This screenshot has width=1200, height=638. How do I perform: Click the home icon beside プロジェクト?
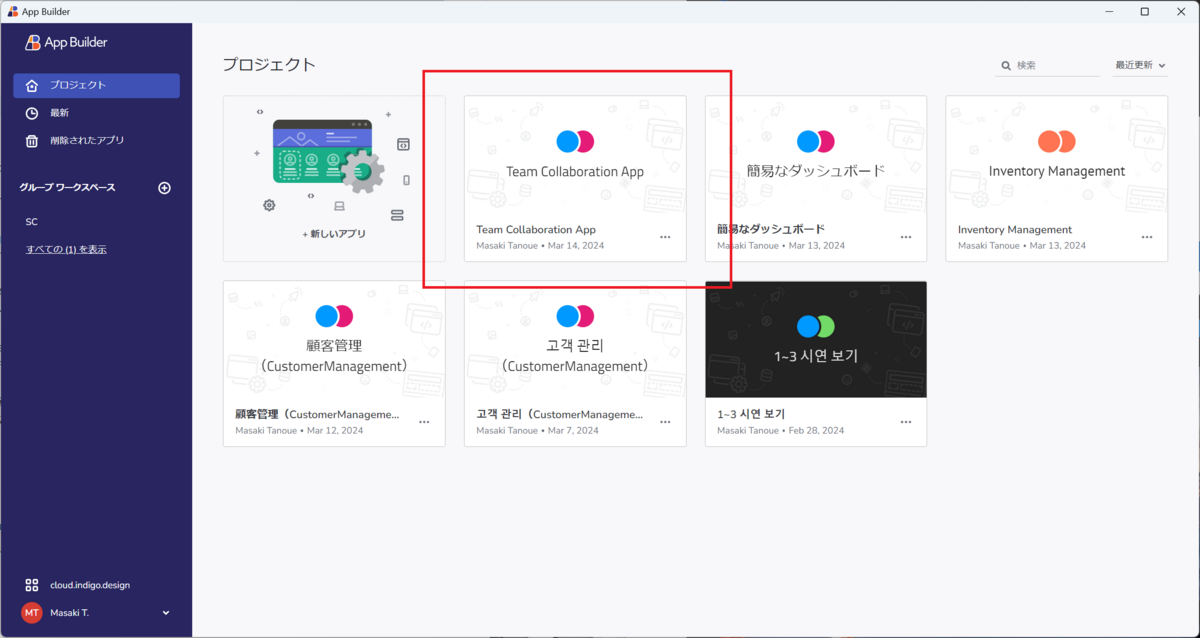coord(32,85)
